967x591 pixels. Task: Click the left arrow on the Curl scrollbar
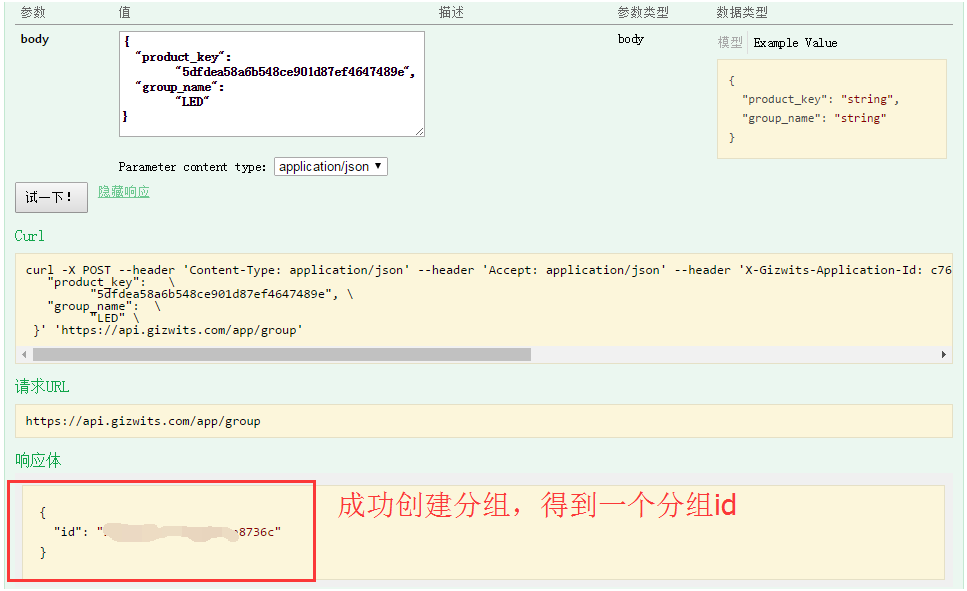pos(23,353)
